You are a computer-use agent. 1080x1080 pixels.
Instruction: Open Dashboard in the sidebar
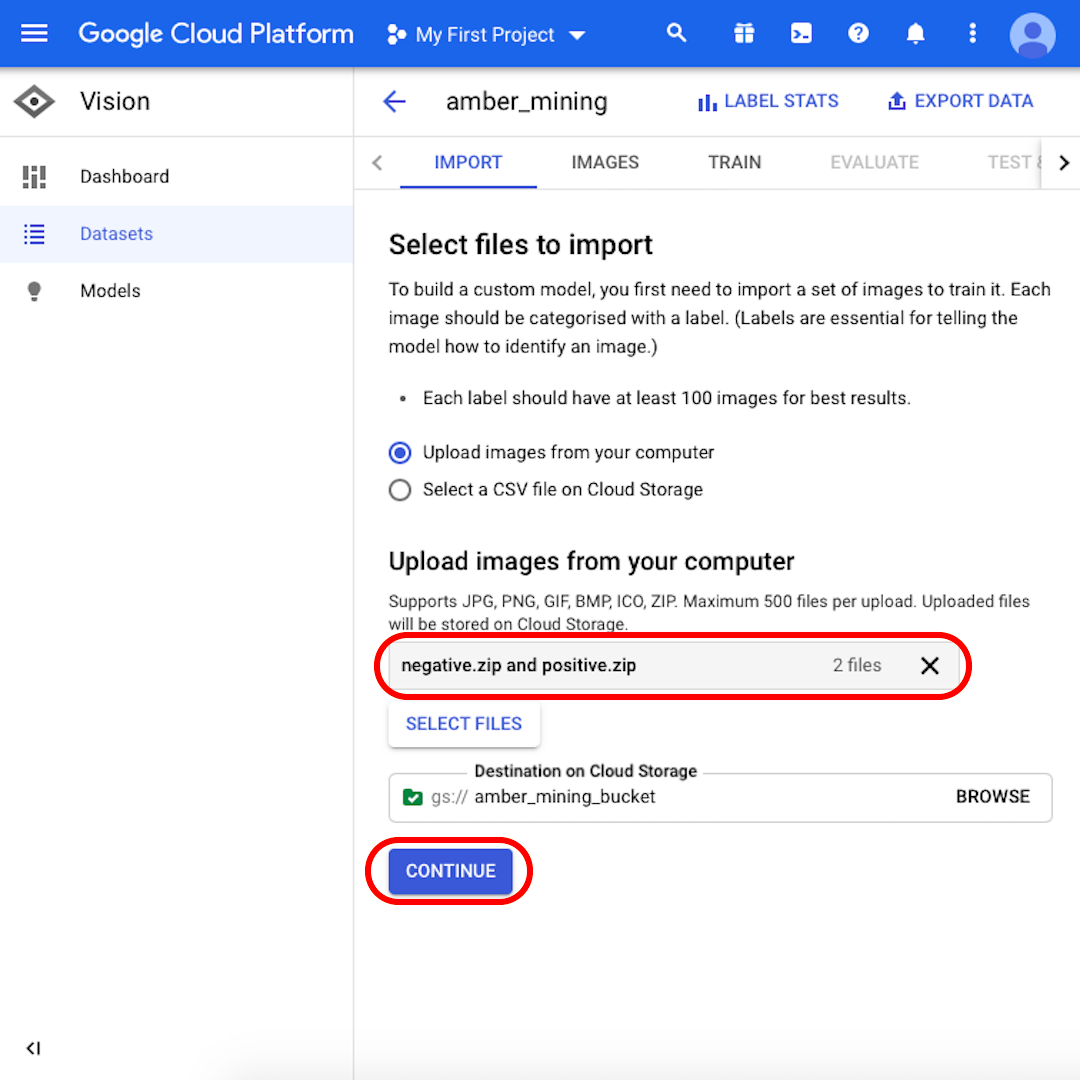tap(176, 176)
